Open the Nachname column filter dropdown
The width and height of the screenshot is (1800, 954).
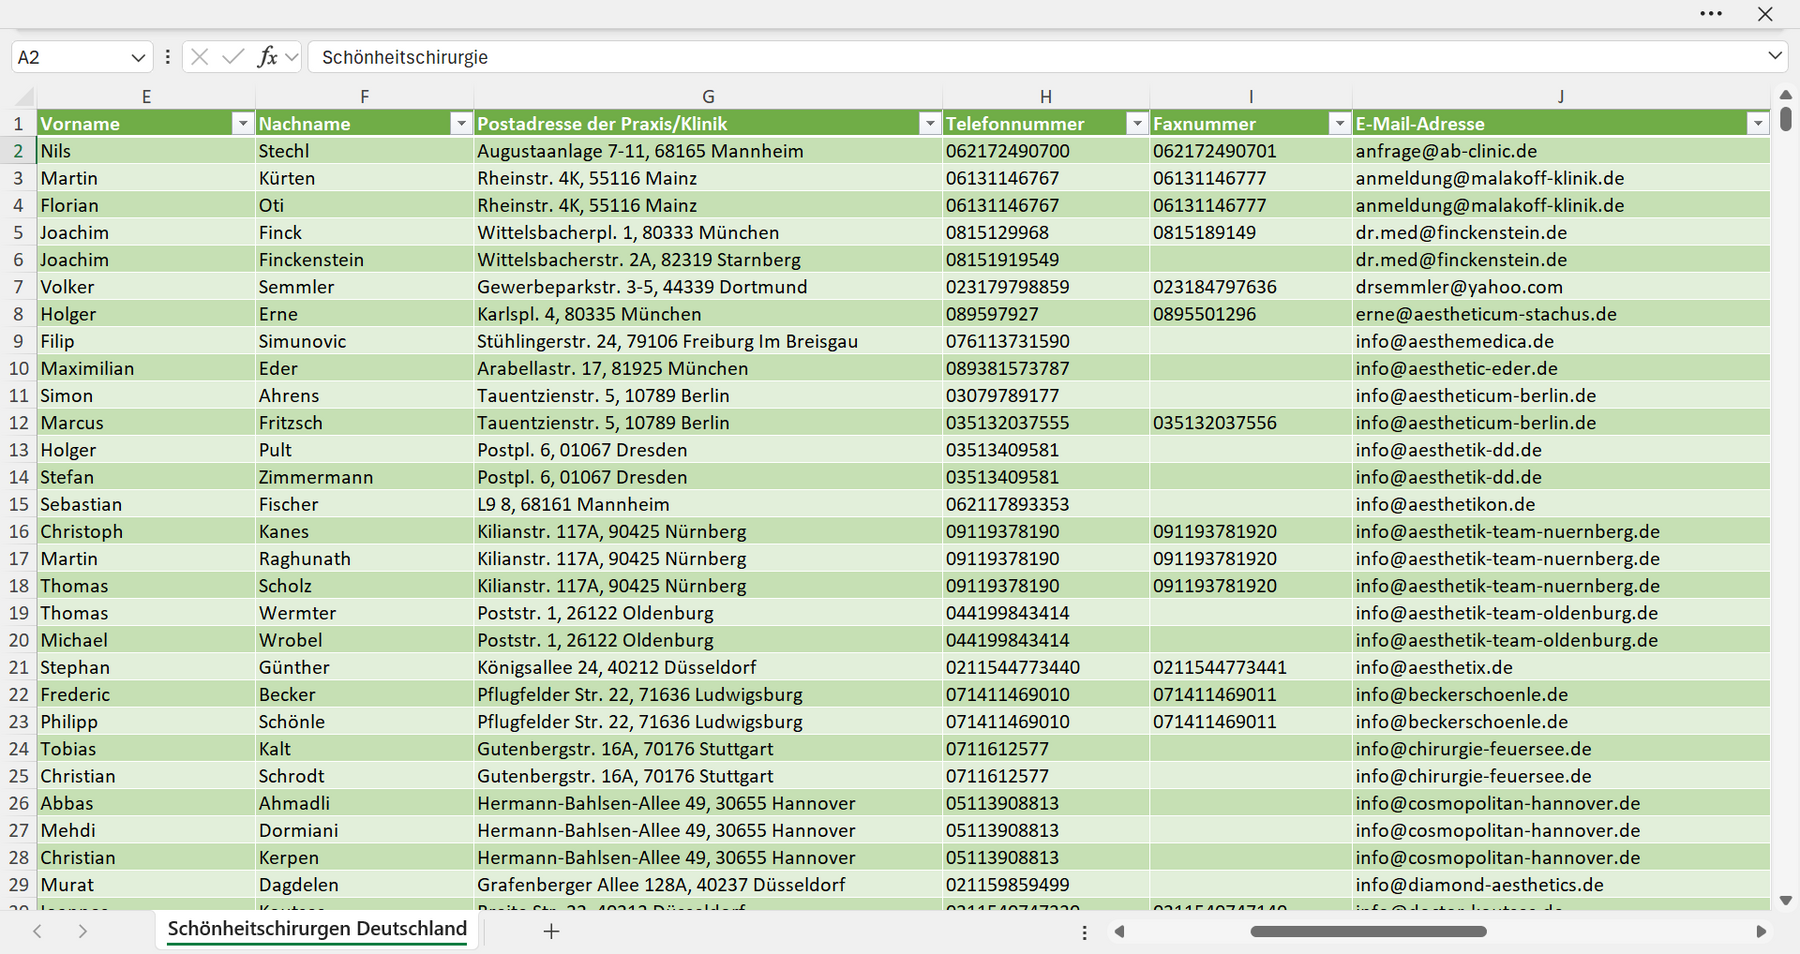click(460, 123)
